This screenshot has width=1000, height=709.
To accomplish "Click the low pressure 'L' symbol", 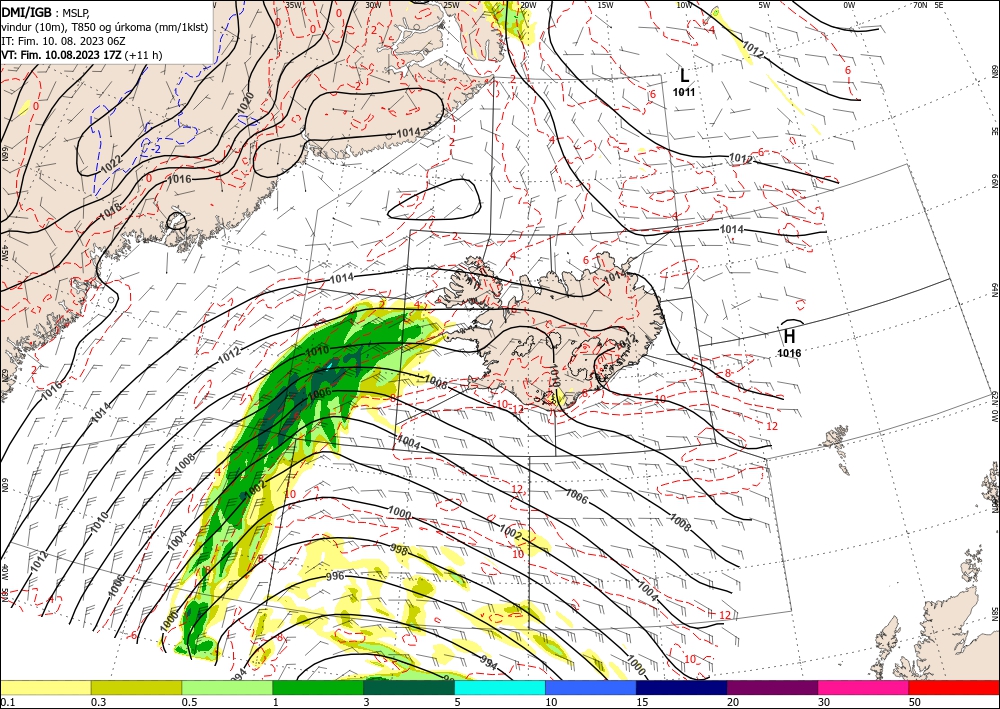I will [684, 76].
